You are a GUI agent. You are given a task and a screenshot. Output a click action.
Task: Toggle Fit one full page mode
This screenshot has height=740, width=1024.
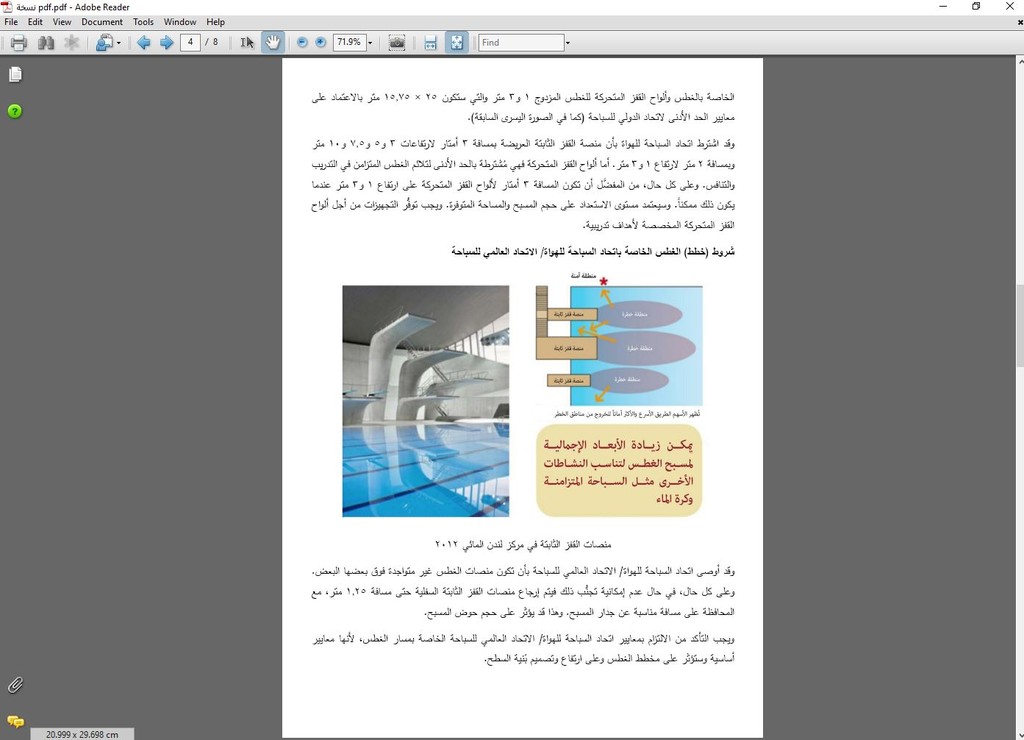(x=456, y=42)
